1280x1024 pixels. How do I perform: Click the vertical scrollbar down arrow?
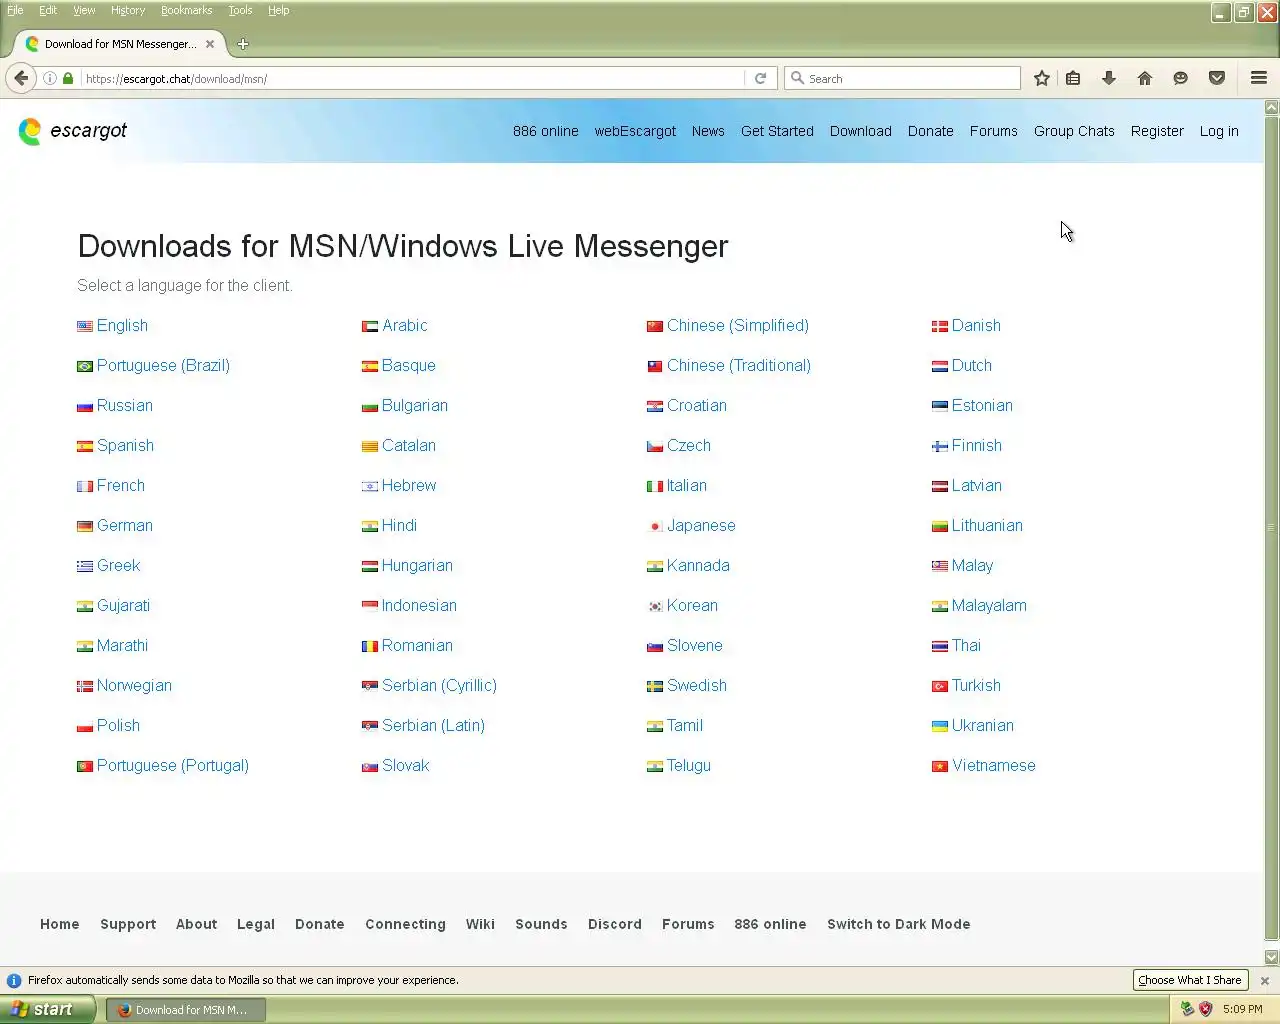(1271, 957)
